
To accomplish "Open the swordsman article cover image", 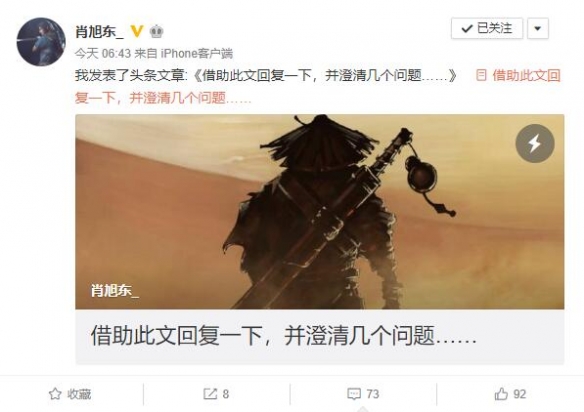I will pos(320,212).
